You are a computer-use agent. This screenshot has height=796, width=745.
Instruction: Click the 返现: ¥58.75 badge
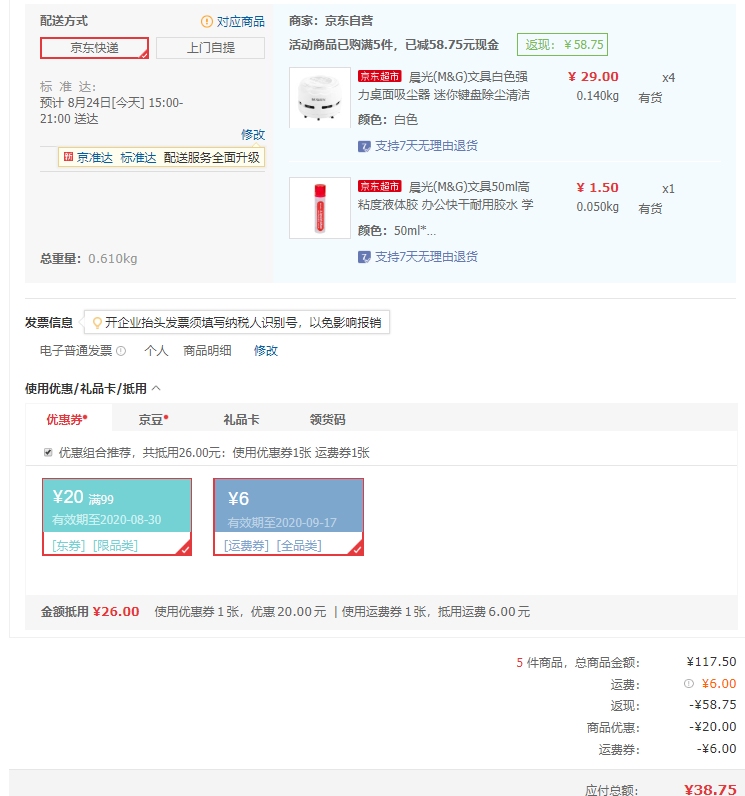(562, 45)
